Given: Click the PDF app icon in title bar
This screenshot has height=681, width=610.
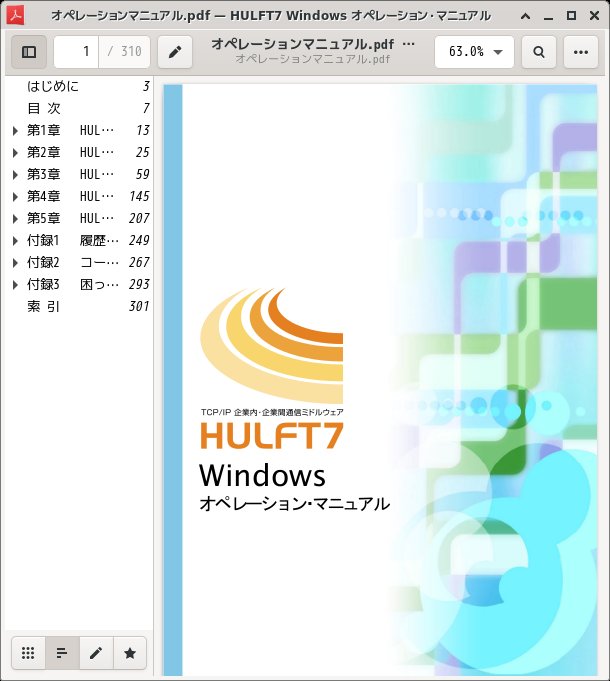Looking at the screenshot, I should [x=16, y=16].
